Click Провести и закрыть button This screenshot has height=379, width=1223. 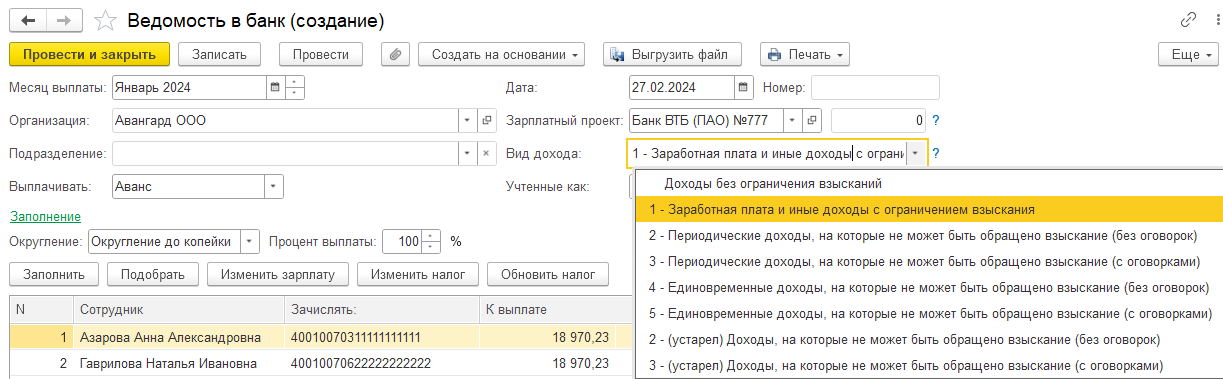point(90,54)
